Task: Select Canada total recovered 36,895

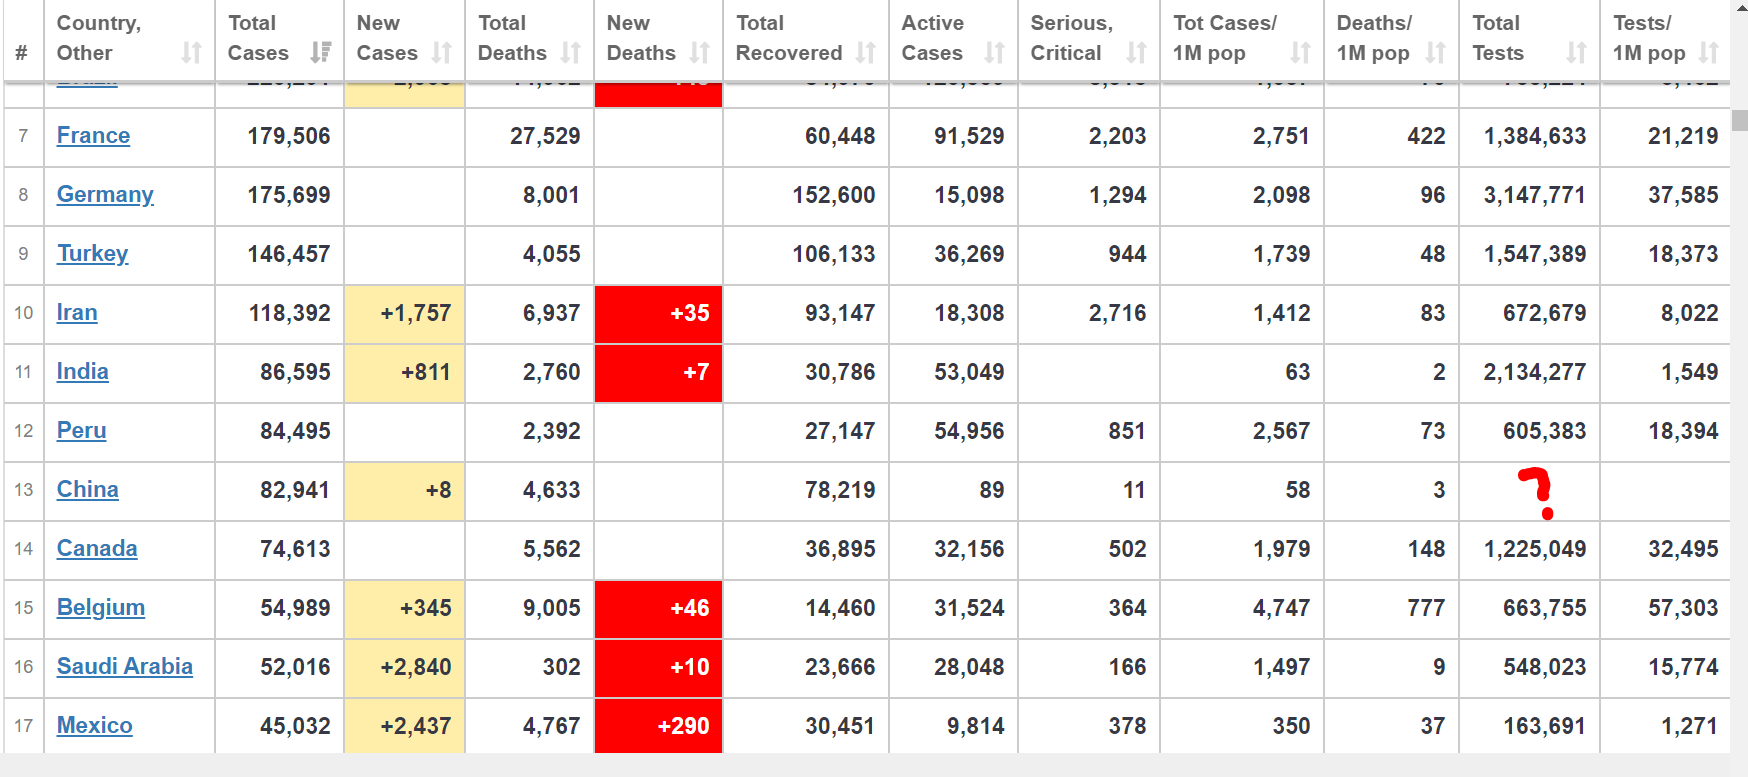Action: 840,549
